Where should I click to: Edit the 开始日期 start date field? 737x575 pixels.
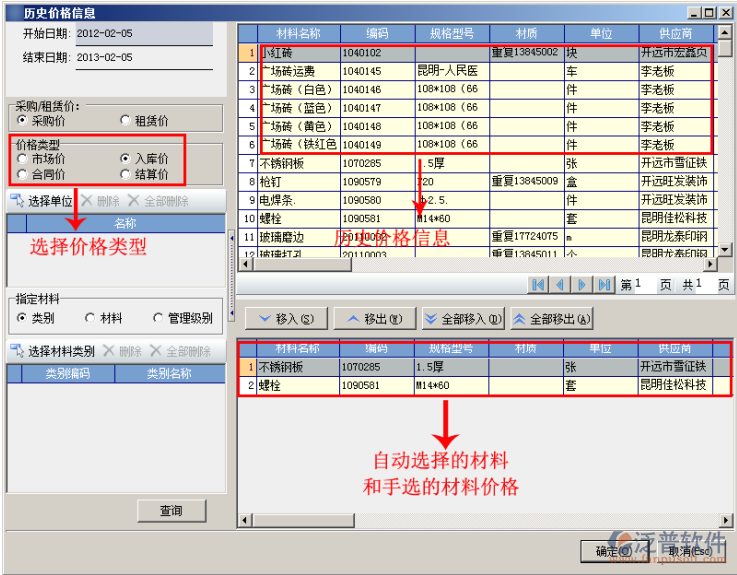point(144,33)
